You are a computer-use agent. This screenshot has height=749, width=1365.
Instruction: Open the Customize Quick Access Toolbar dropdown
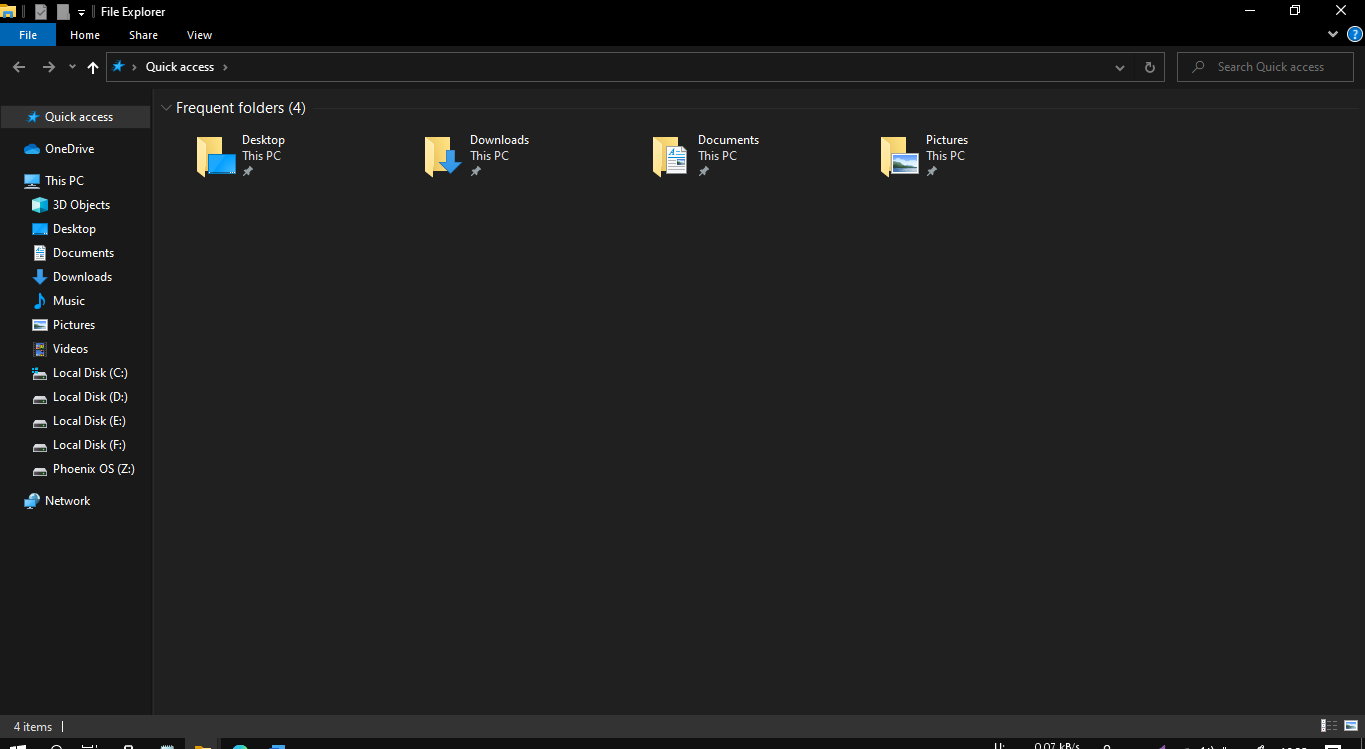(80, 11)
